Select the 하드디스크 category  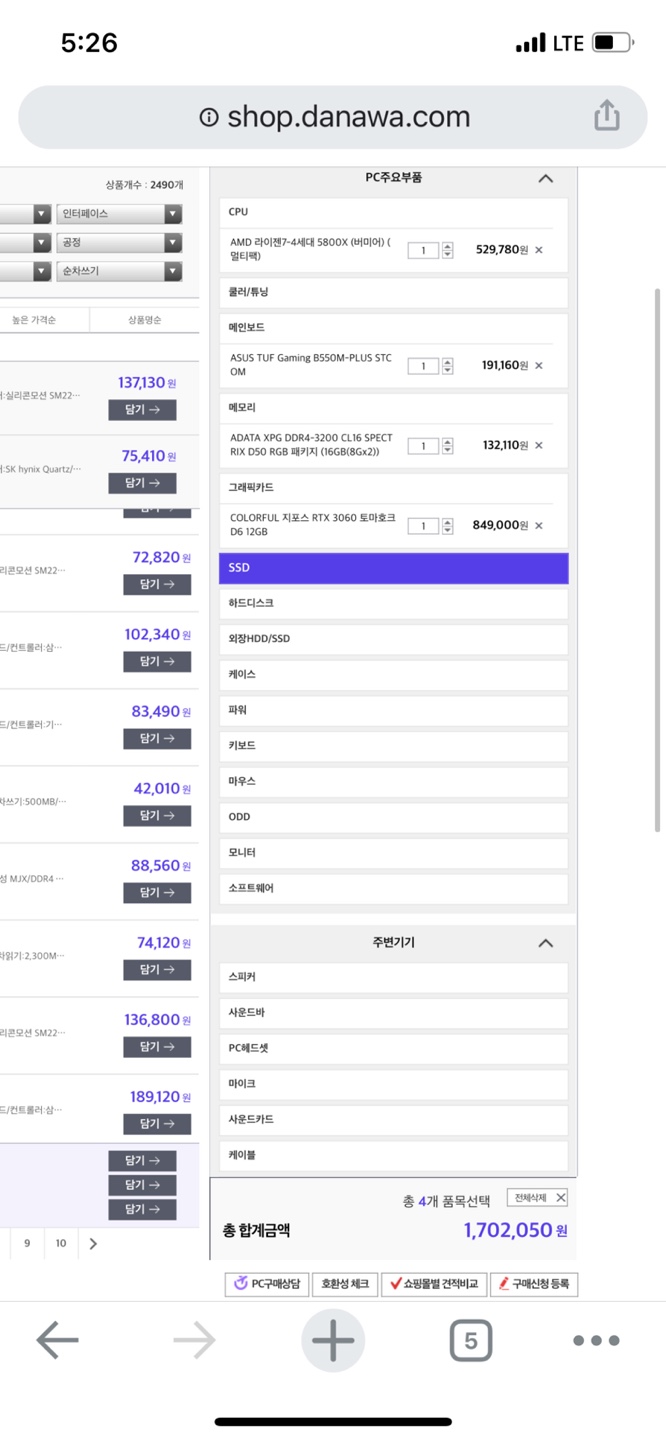(393, 604)
